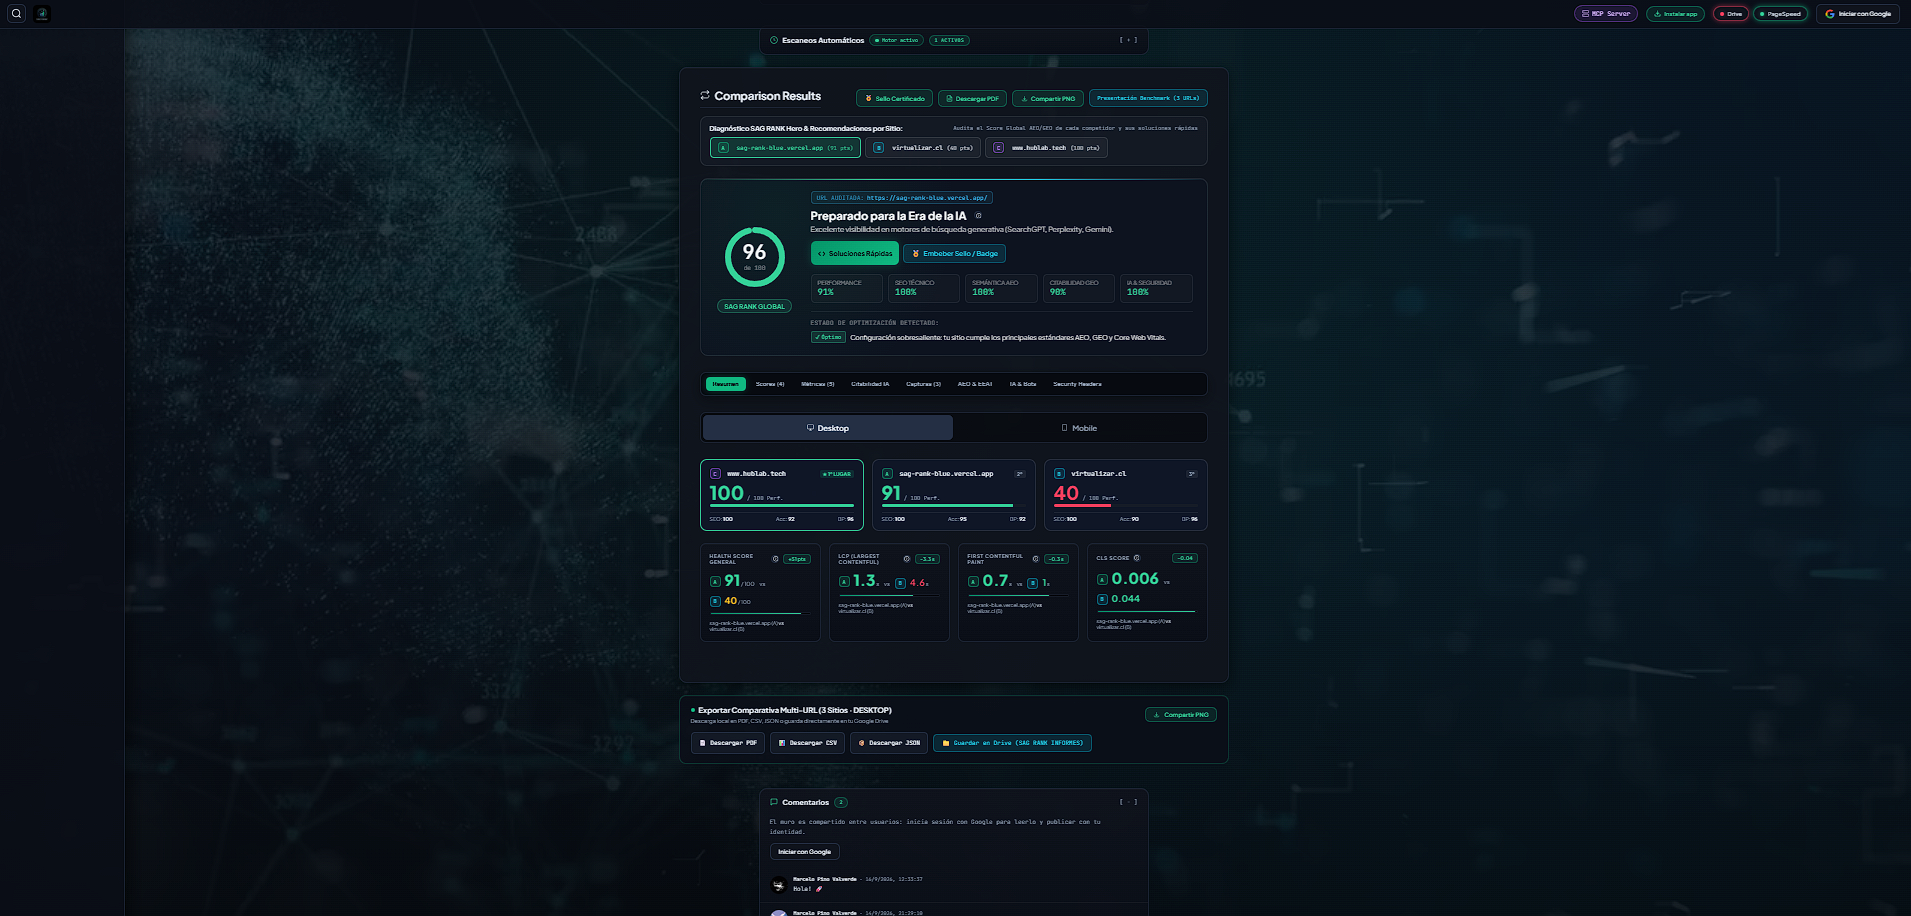Click the PageSpeed status pill

point(1780,14)
